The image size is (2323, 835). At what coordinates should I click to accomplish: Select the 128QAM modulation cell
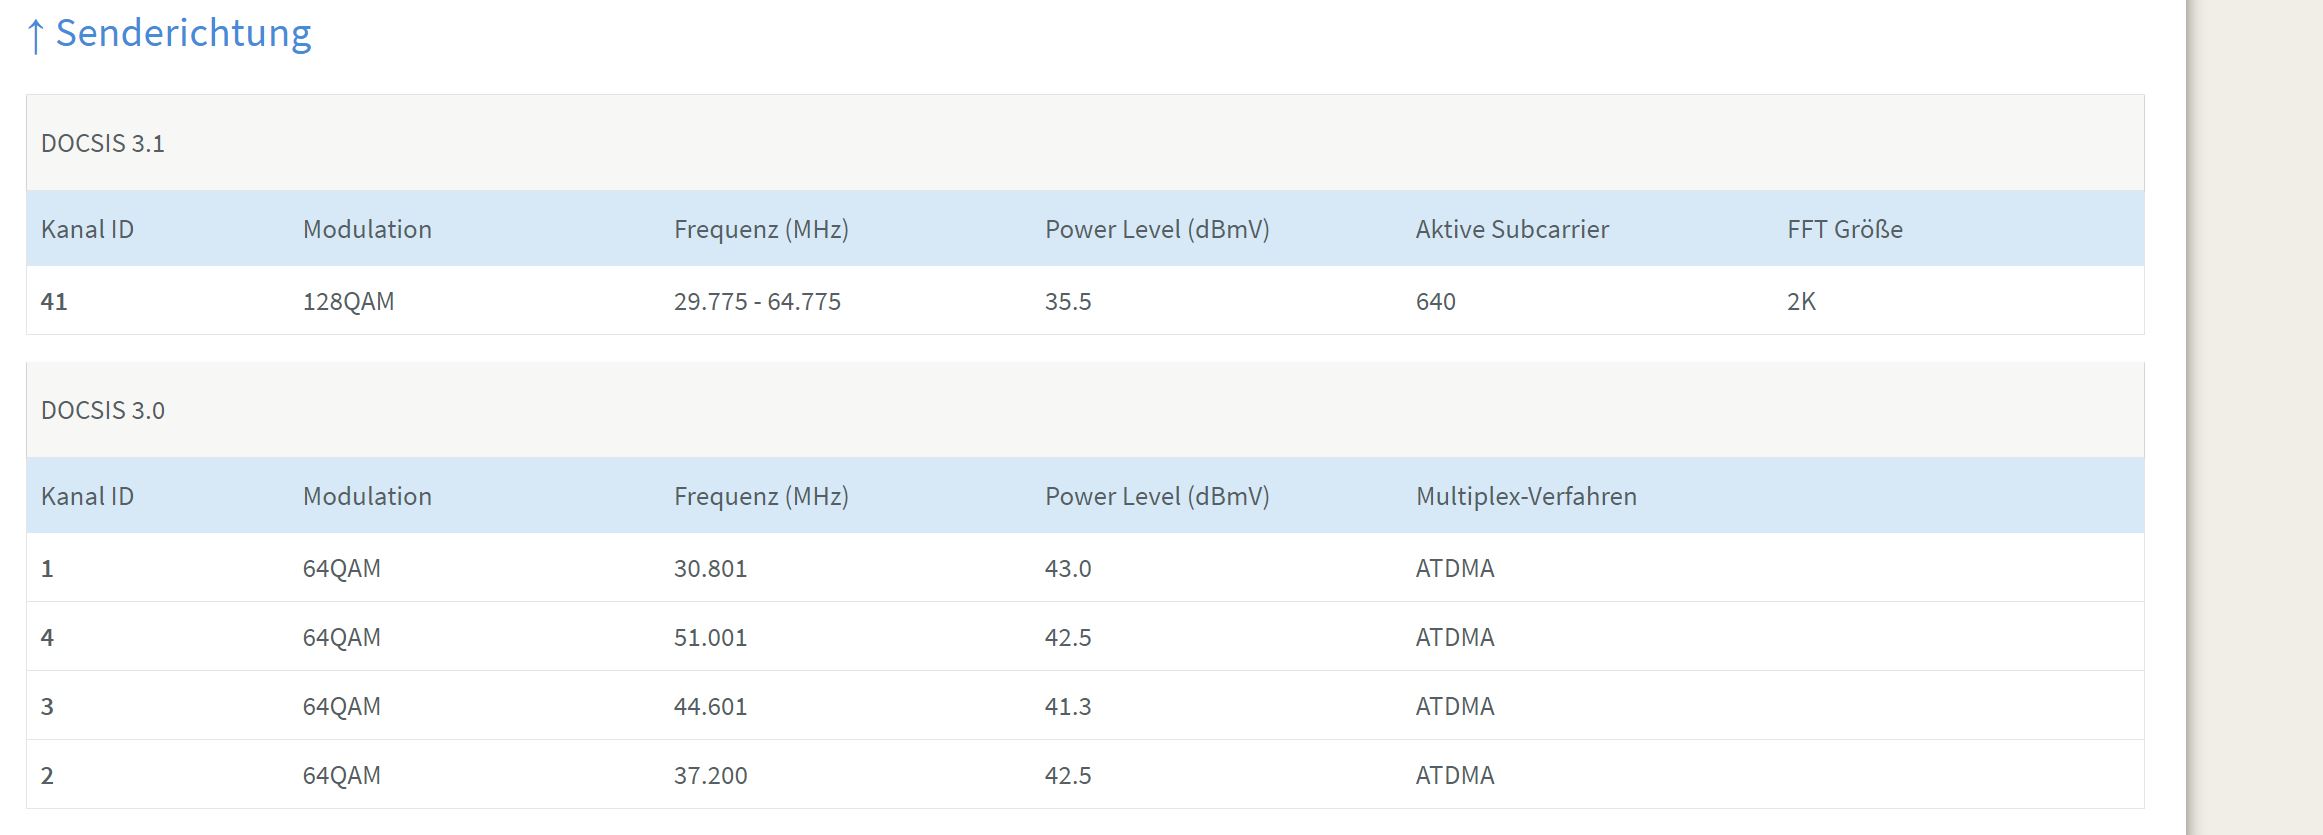coord(348,301)
